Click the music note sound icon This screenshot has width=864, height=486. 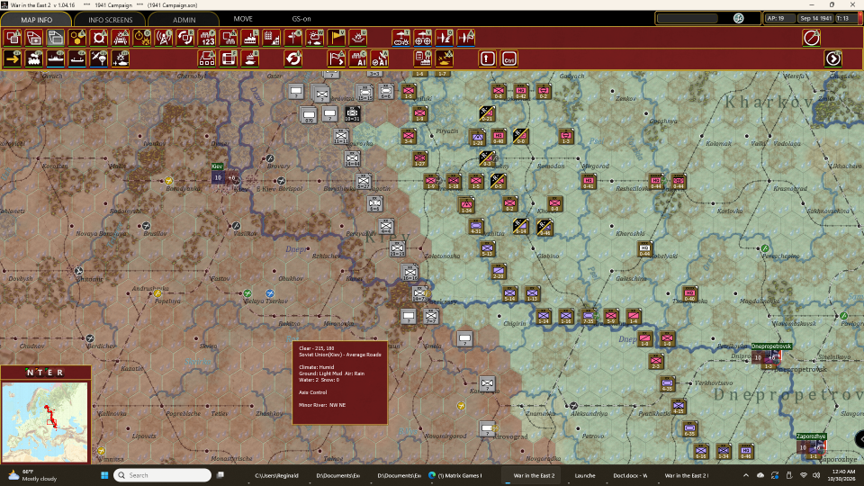[738, 18]
